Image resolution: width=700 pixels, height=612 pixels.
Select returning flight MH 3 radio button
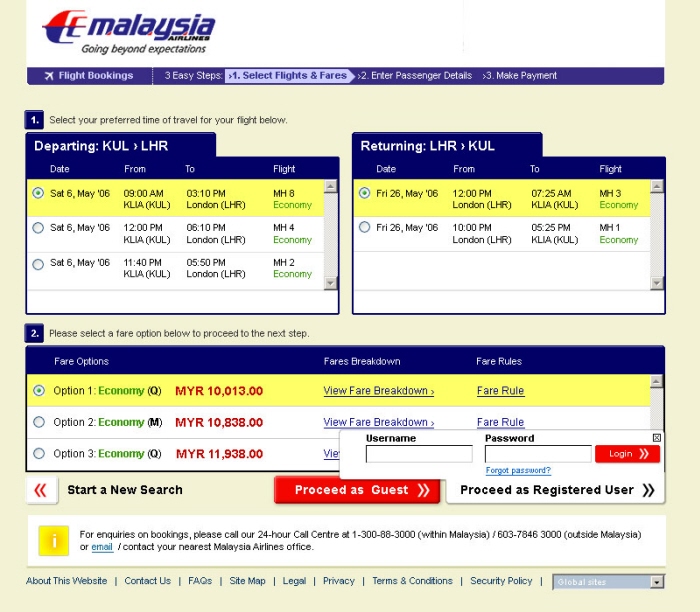365,193
